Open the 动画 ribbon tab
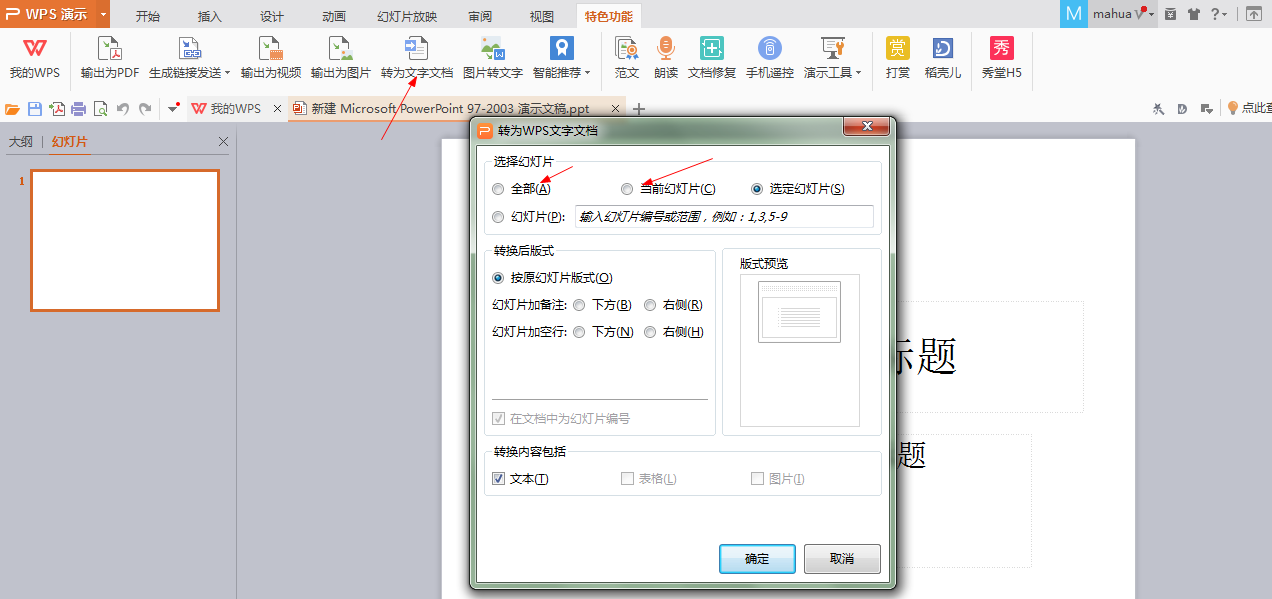Viewport: 1272px width, 599px height. click(x=334, y=16)
